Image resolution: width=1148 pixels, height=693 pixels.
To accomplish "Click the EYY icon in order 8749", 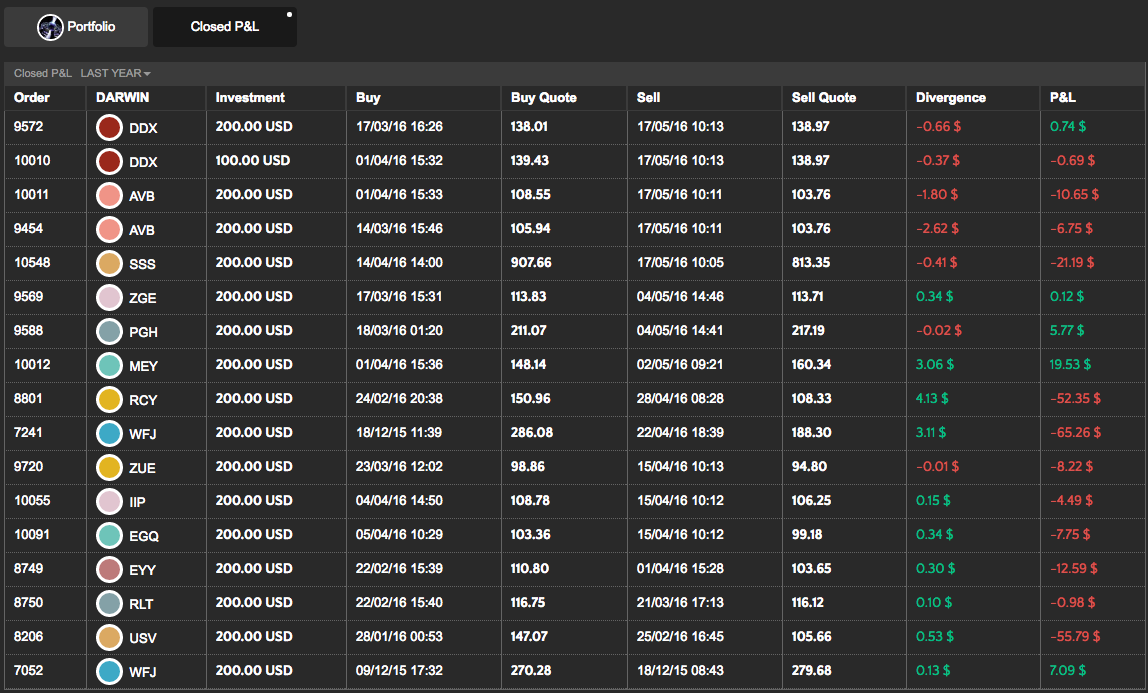I will pos(109,570).
